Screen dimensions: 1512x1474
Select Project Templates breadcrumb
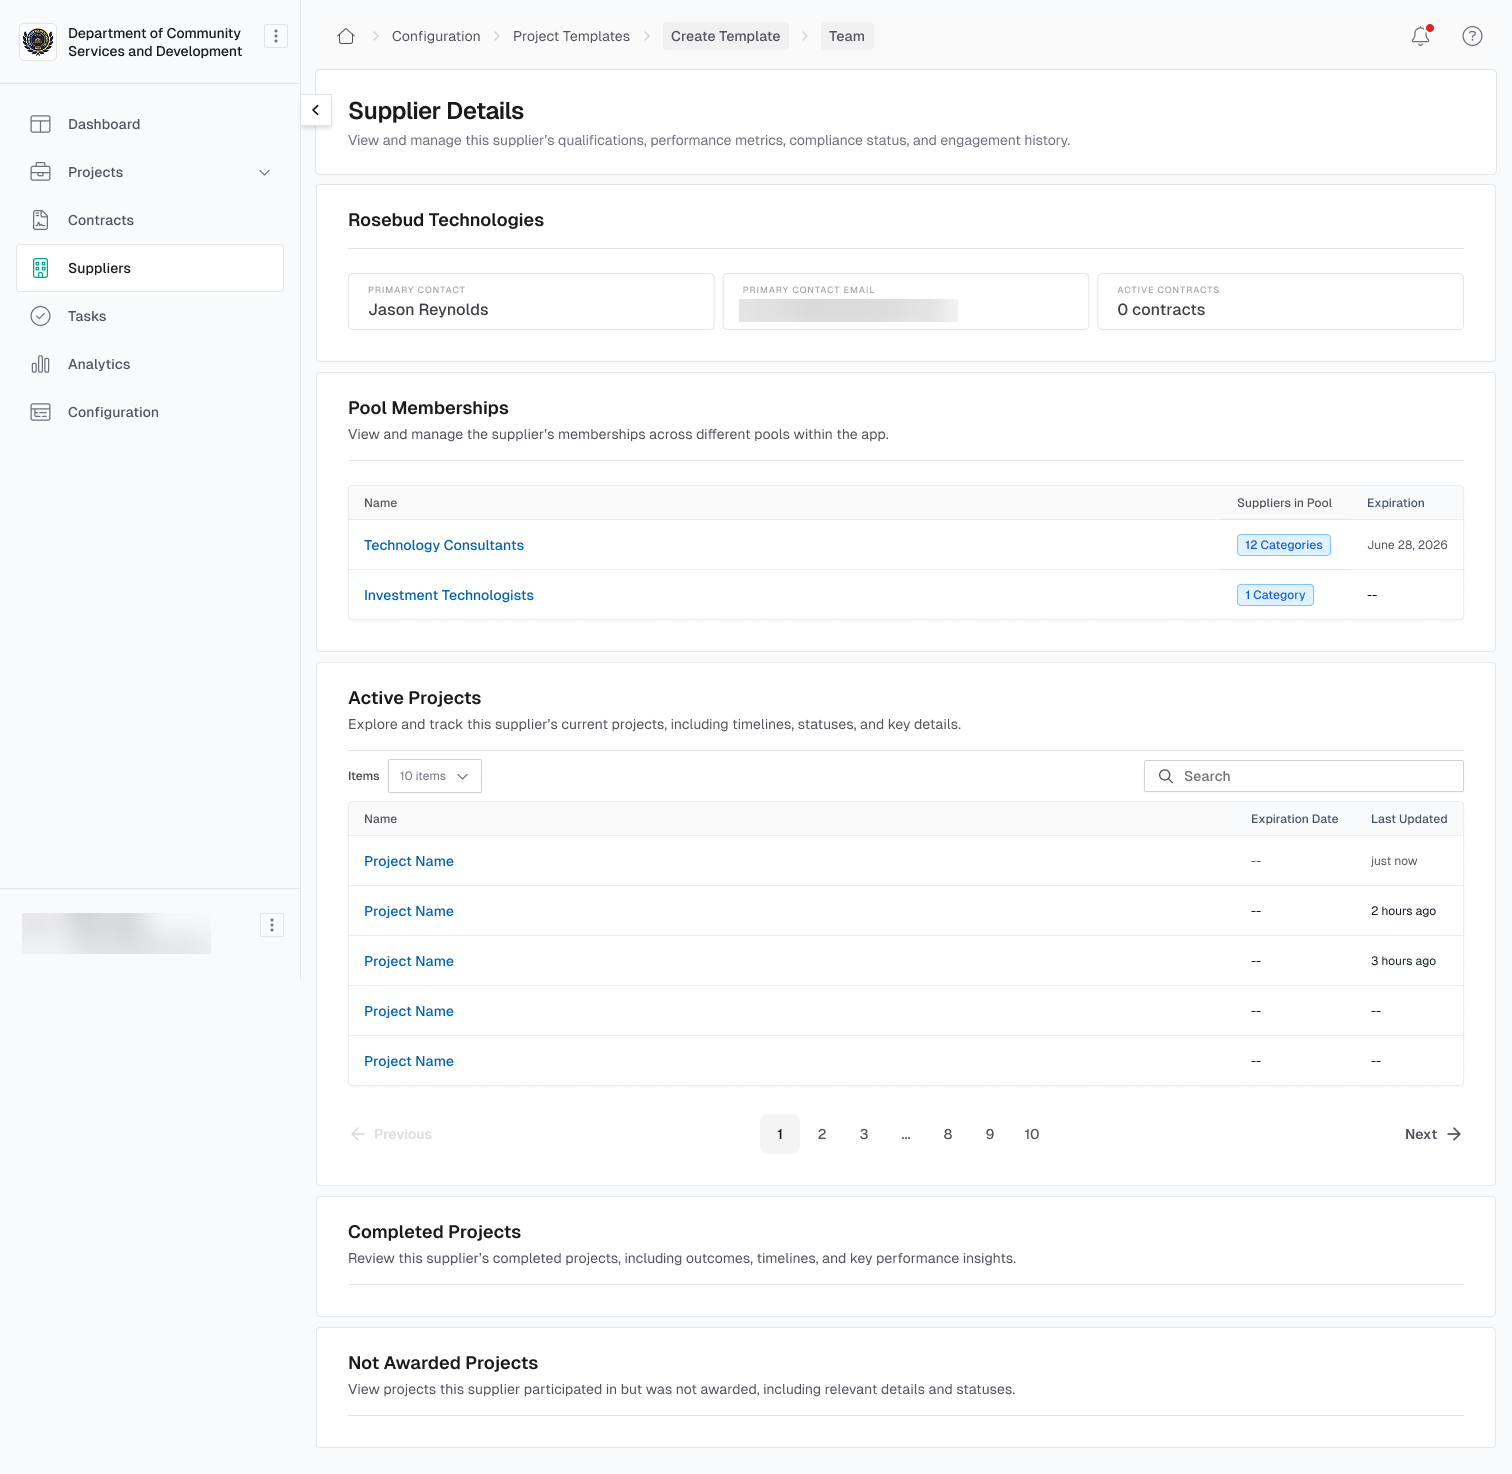[x=571, y=36]
